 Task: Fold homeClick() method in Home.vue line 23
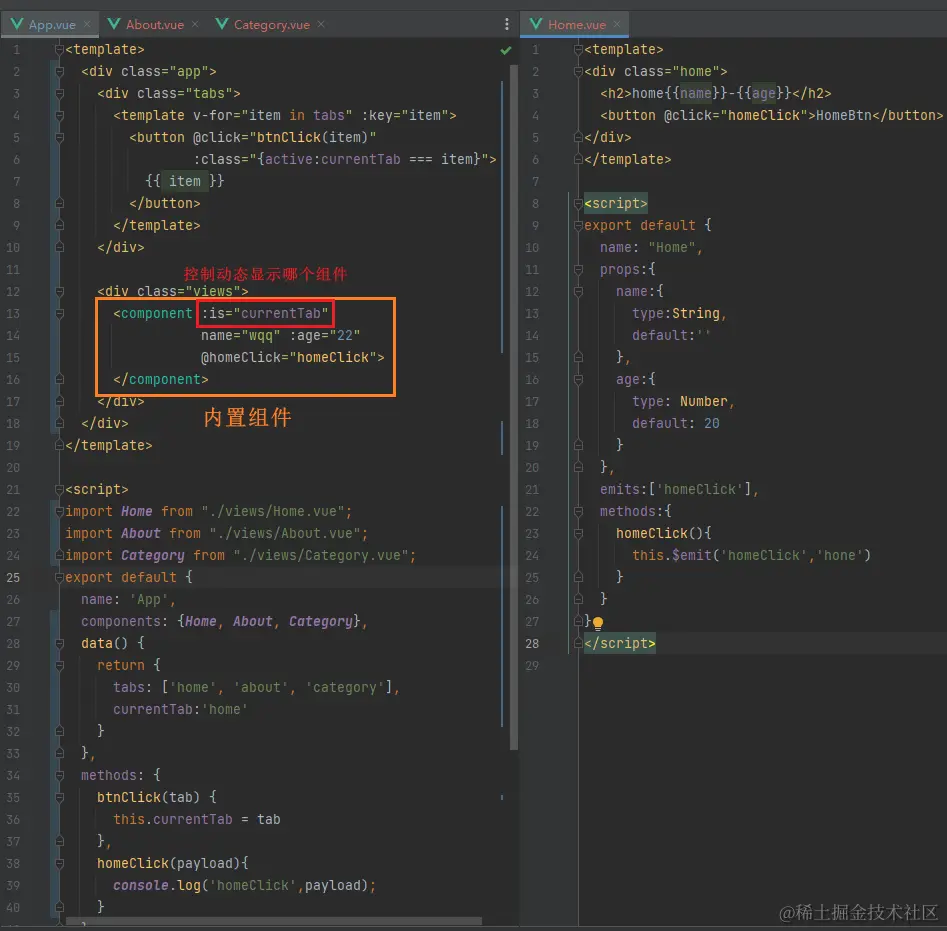[x=578, y=534]
